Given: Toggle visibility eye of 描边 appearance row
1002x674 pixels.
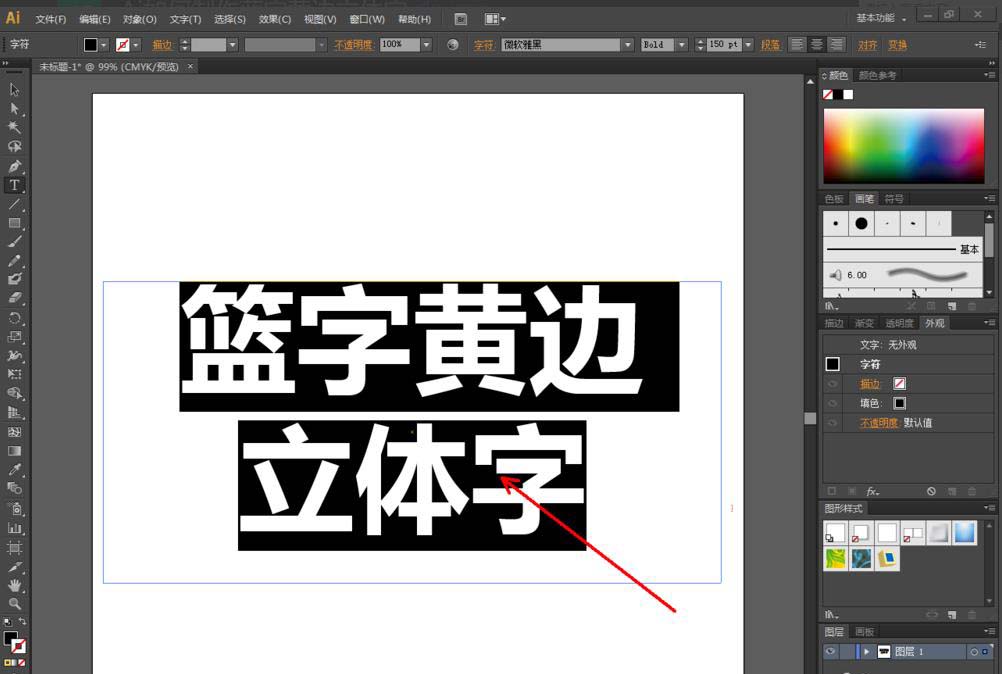Looking at the screenshot, I should tap(832, 384).
